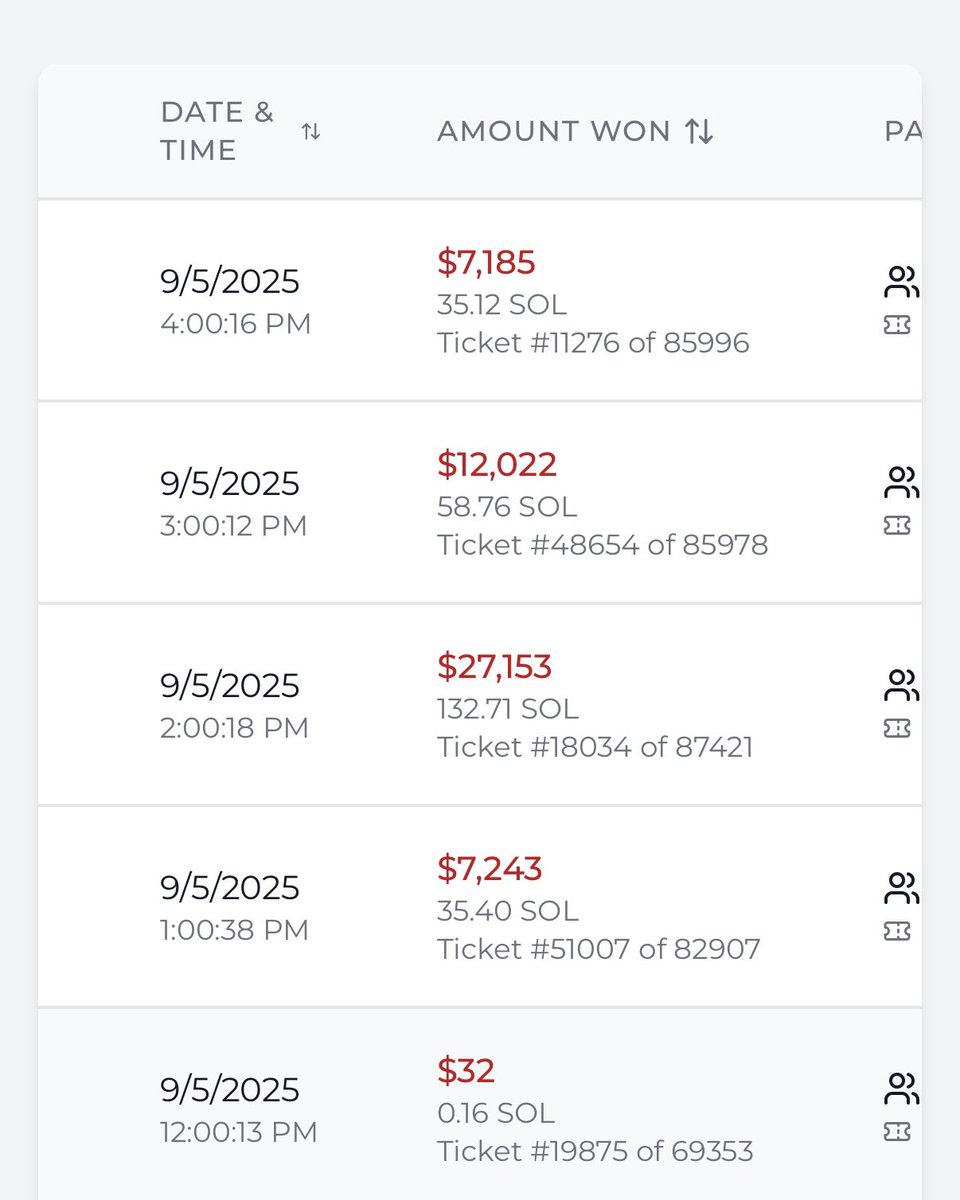Click ticket icon in 2:00:18 PM row

(897, 728)
